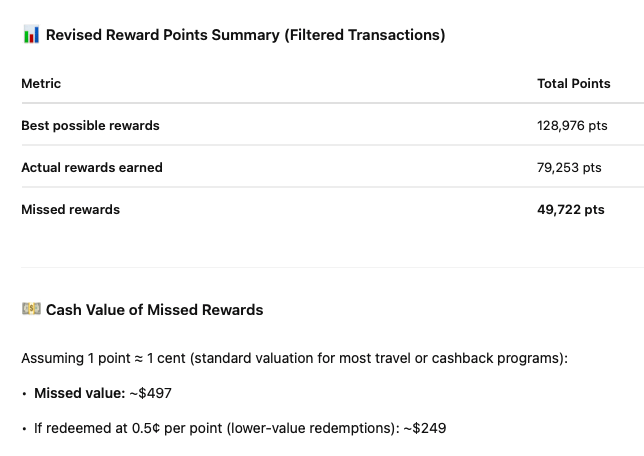Viewport: 644px width, 456px height.
Task: Select the Total Points column header
Action: [x=573, y=84]
